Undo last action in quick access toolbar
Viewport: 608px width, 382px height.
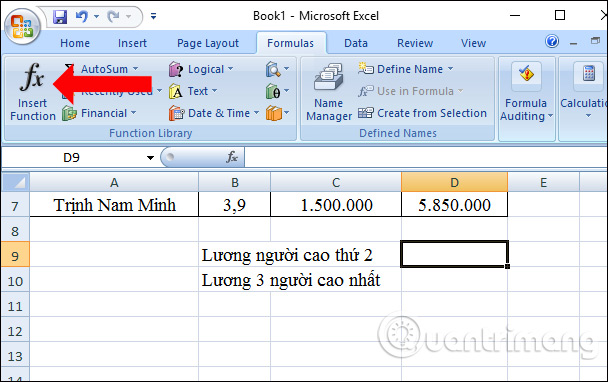click(82, 17)
